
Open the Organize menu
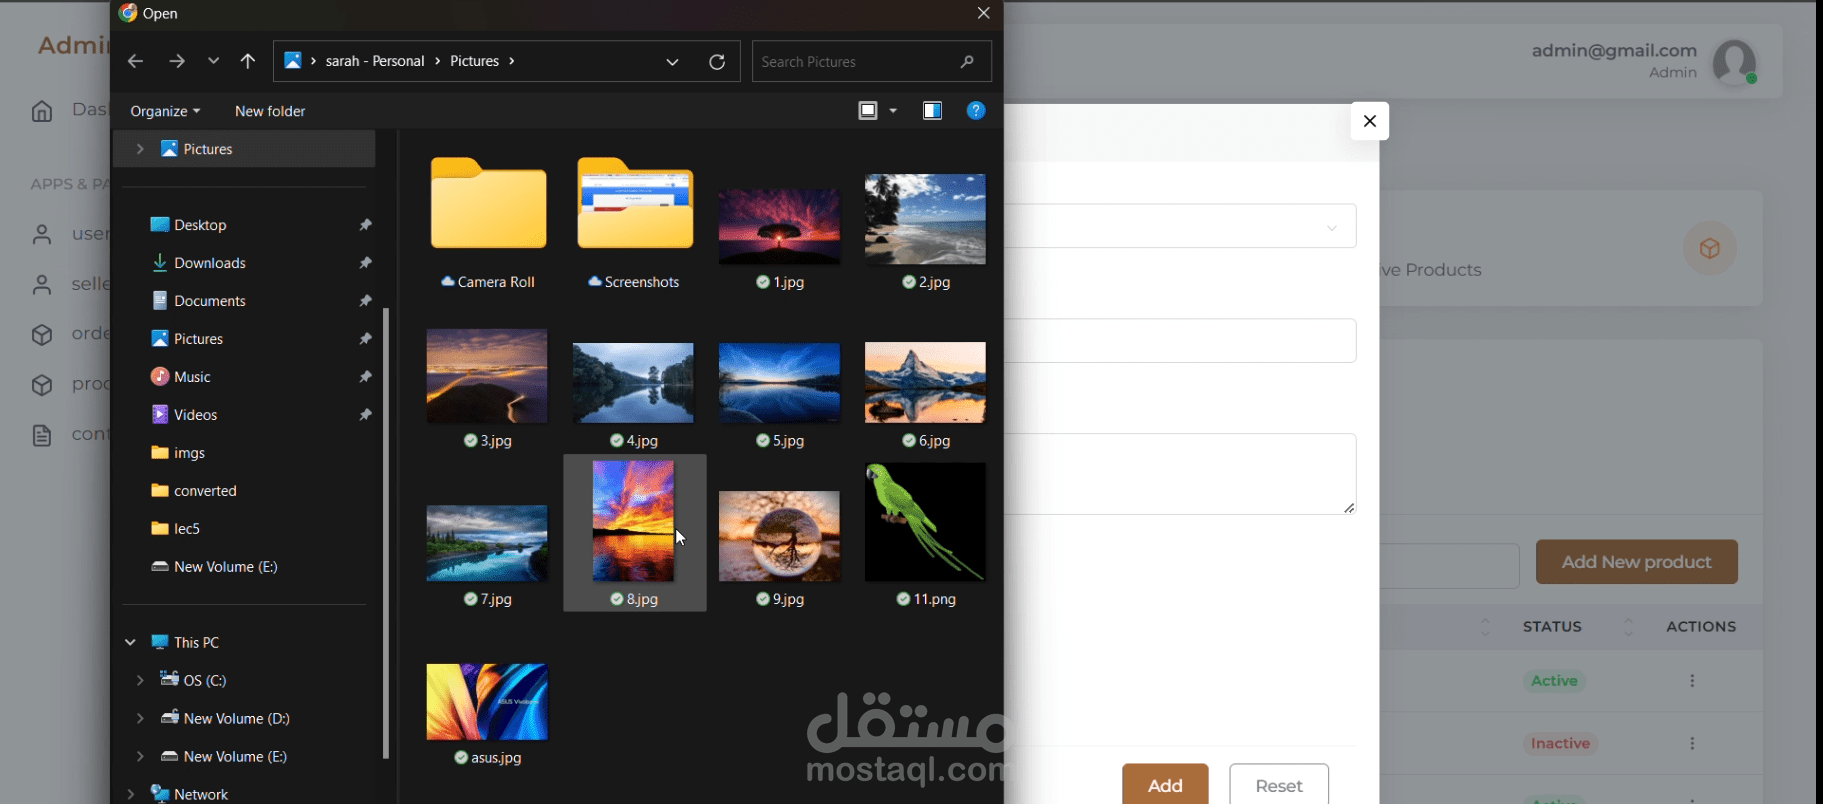coord(165,111)
